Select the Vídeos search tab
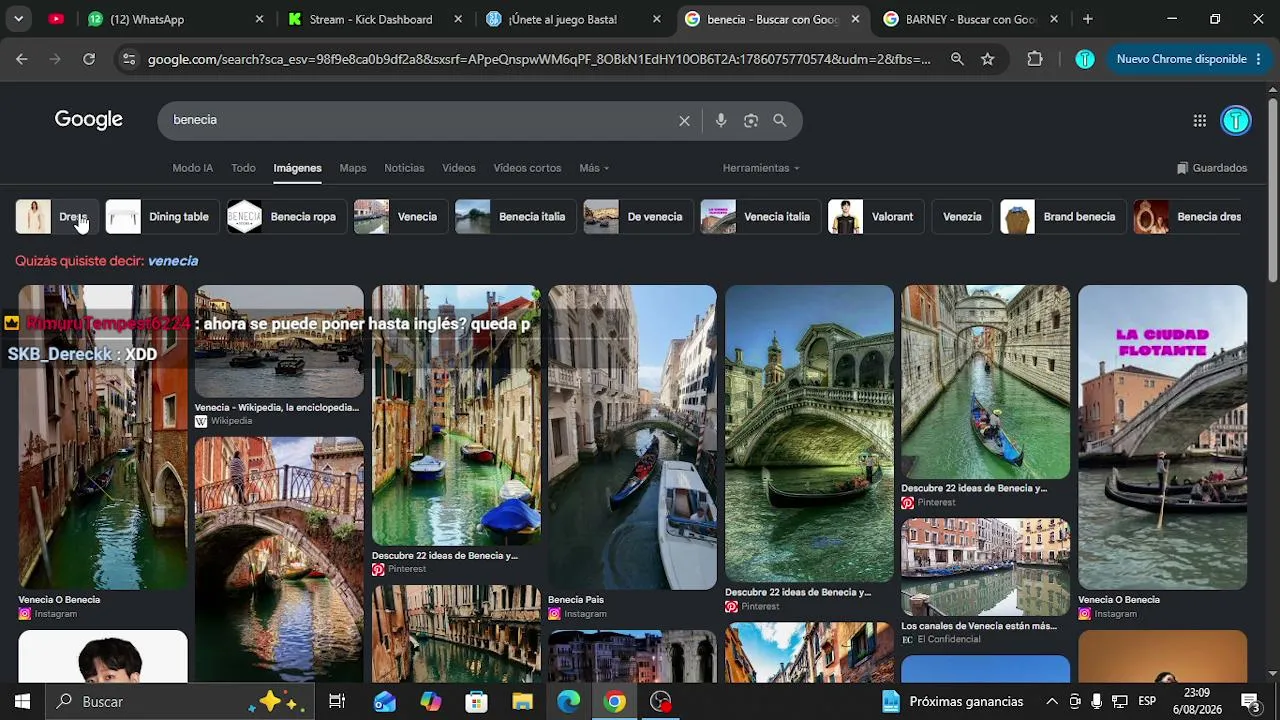This screenshot has height=720, width=1280. click(x=459, y=168)
